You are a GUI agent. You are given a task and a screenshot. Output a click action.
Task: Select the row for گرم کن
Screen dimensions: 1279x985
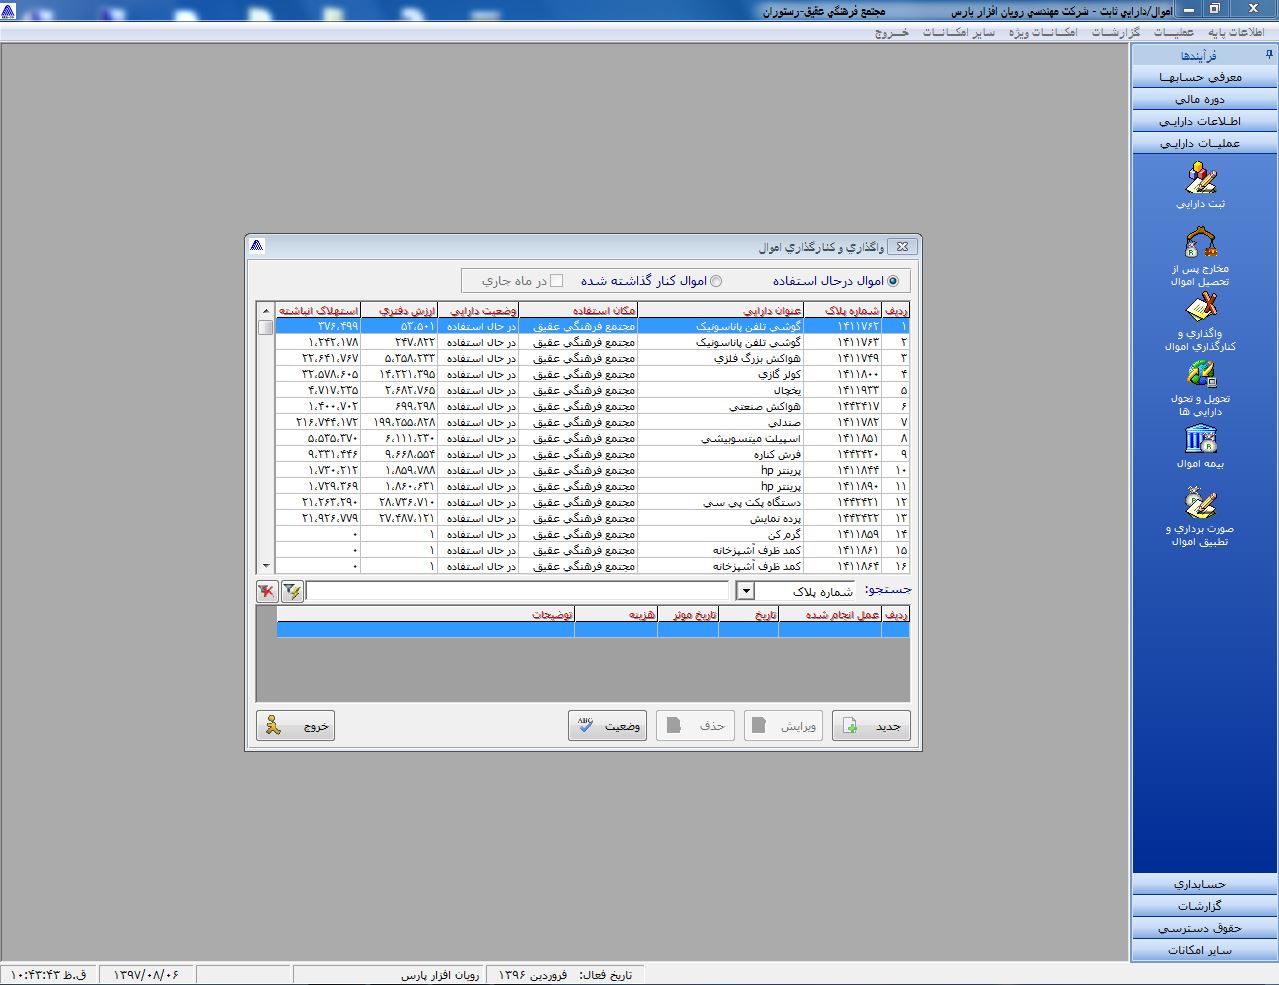[593, 534]
